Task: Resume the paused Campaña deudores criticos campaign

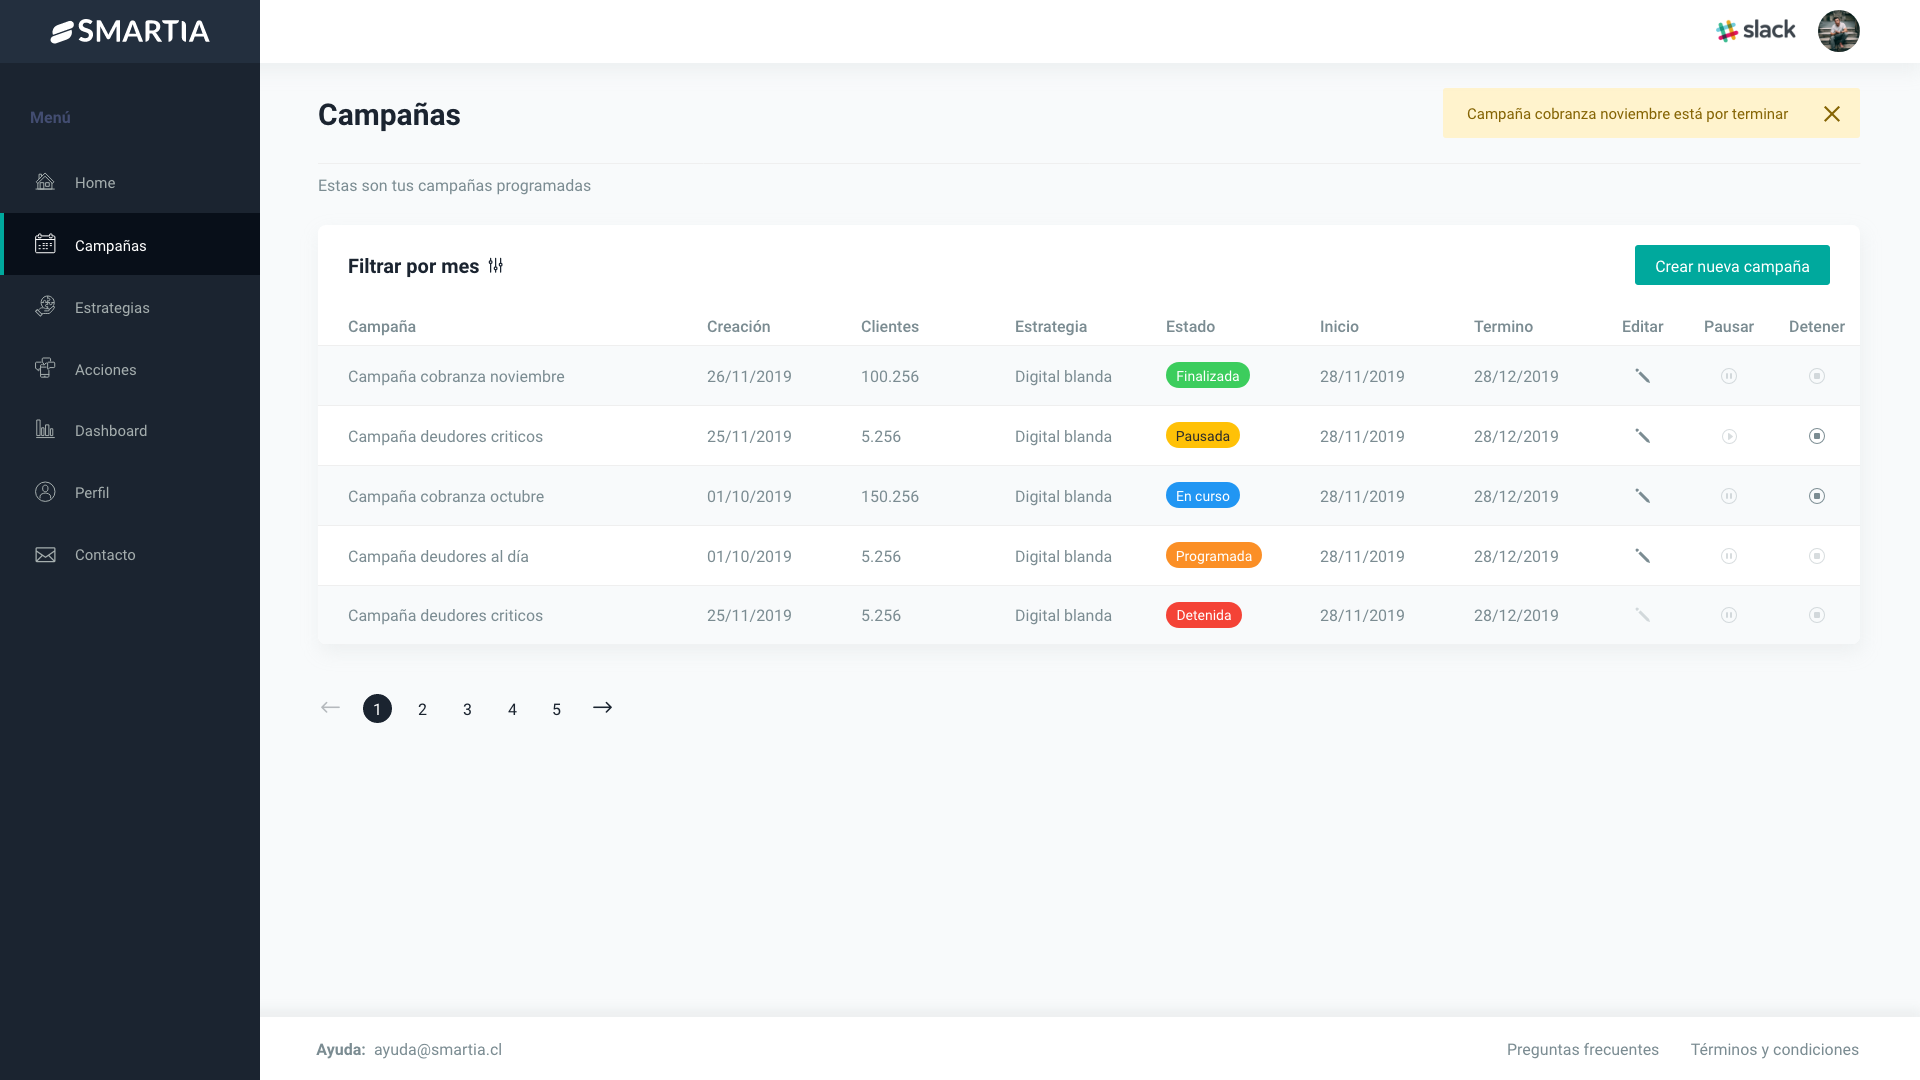Action: 1730,436
